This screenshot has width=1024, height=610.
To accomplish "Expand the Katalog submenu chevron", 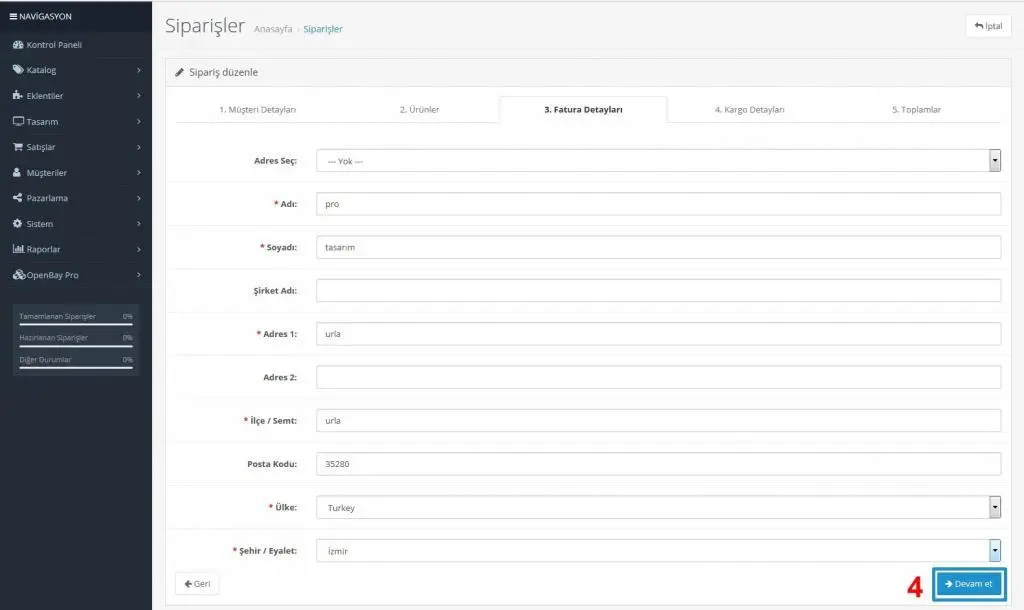I will click(138, 70).
